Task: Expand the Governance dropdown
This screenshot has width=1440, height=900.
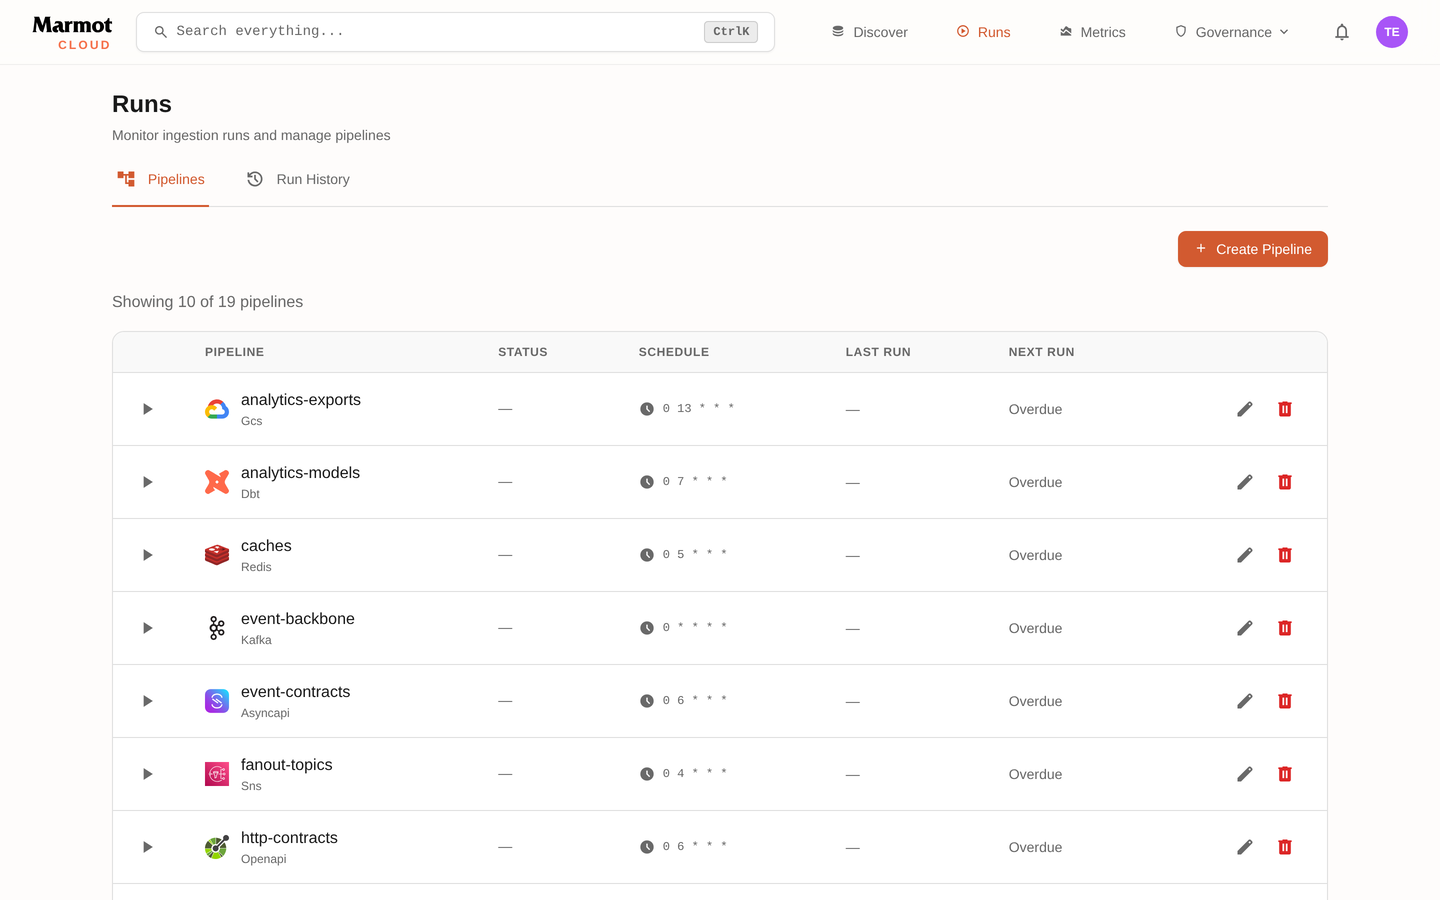Action: (x=1232, y=32)
